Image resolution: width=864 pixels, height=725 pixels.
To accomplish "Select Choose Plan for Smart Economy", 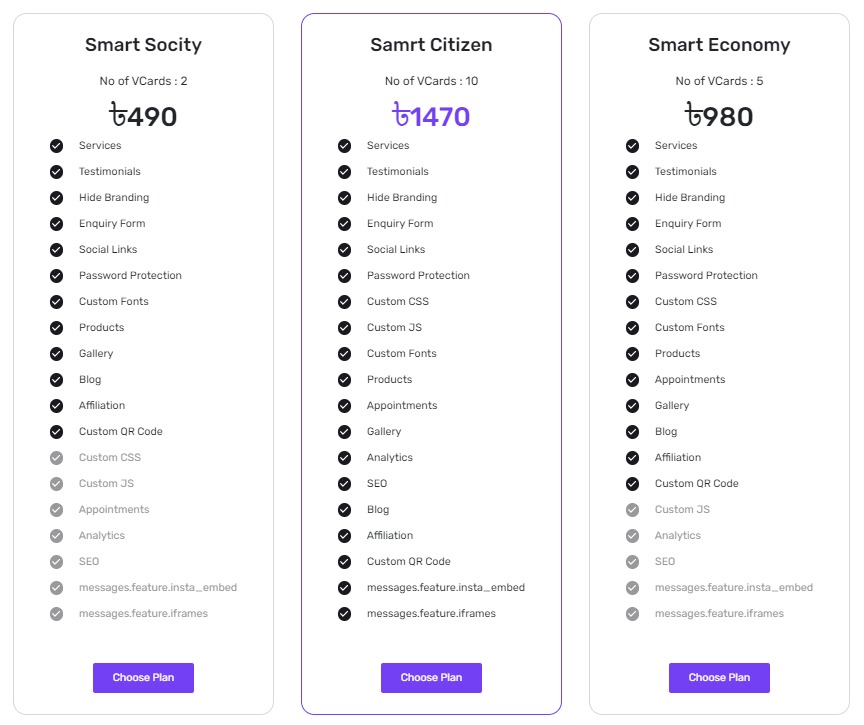I will (719, 677).
